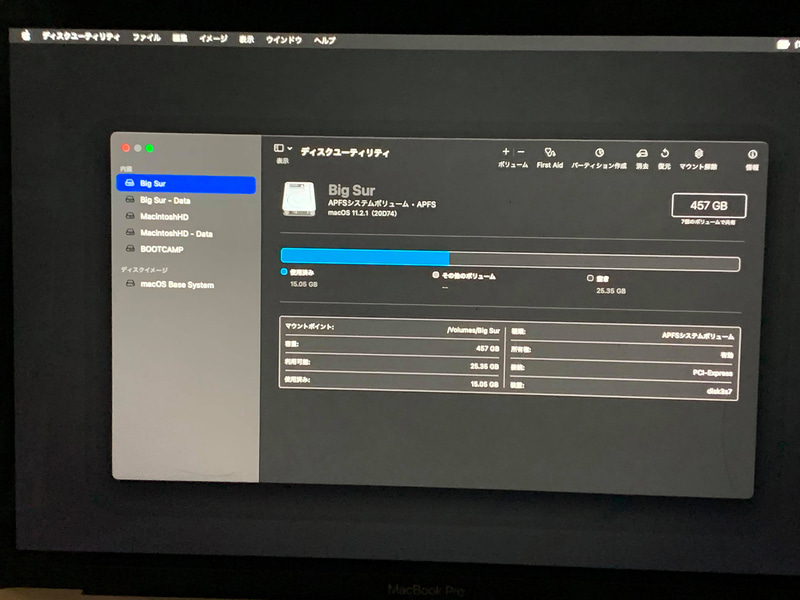This screenshot has width=800, height=600.
Task: Click the Big Sur volume title heading
Action: click(x=352, y=190)
